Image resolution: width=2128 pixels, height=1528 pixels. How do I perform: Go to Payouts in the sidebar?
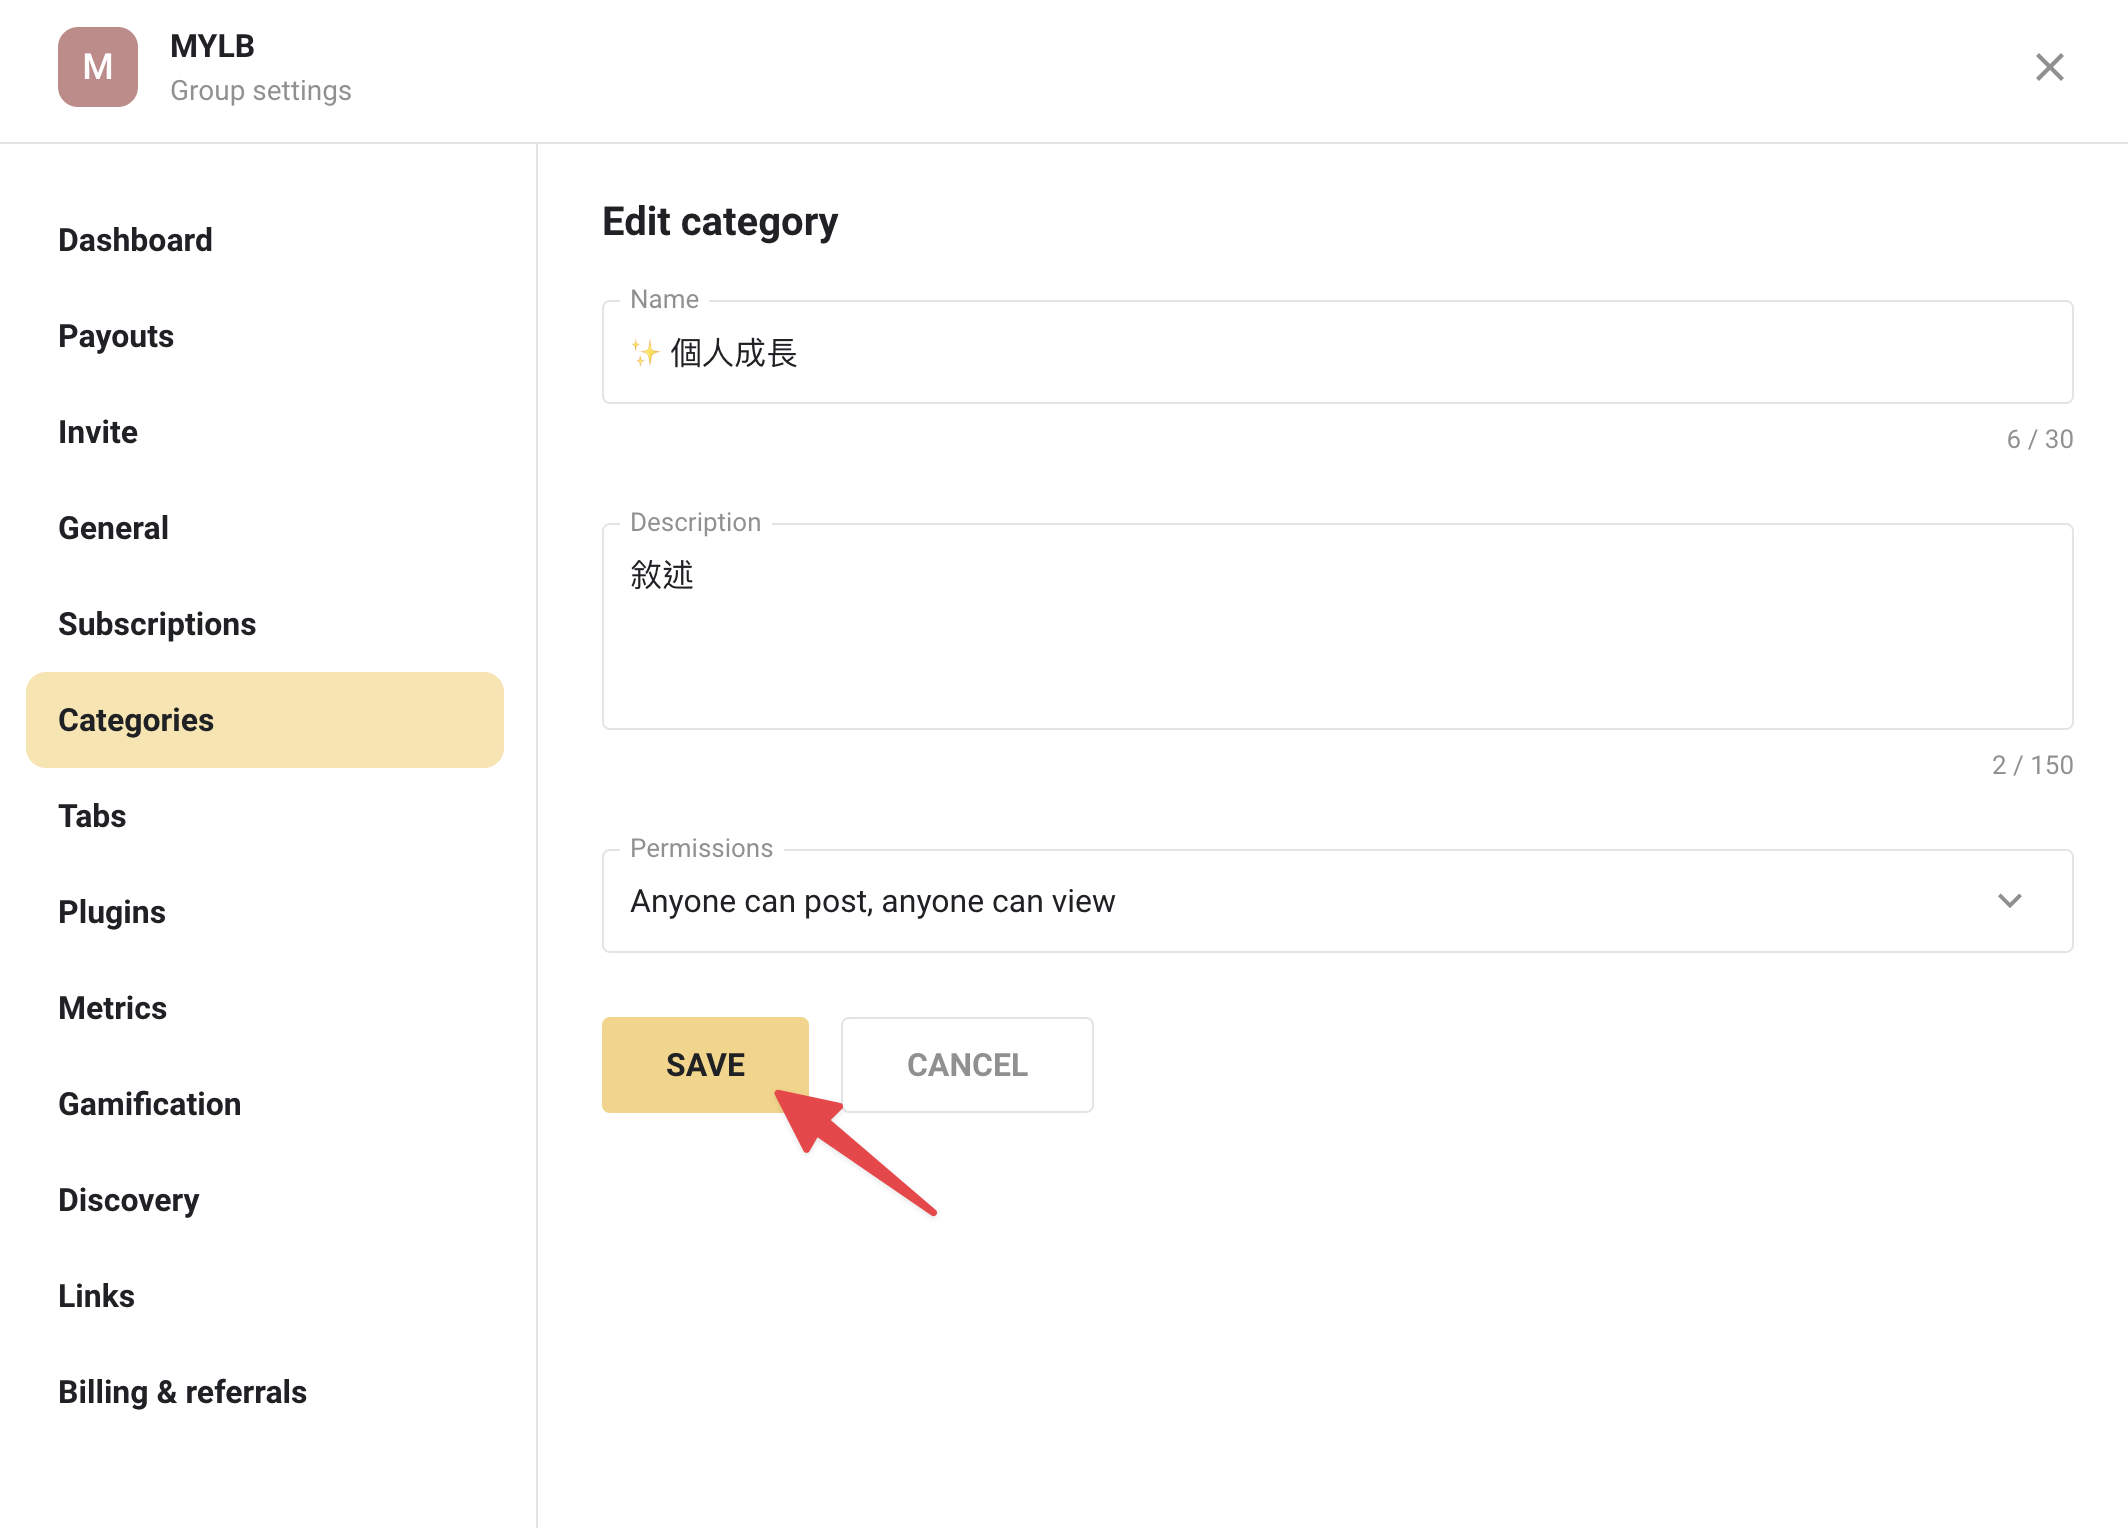[x=116, y=336]
